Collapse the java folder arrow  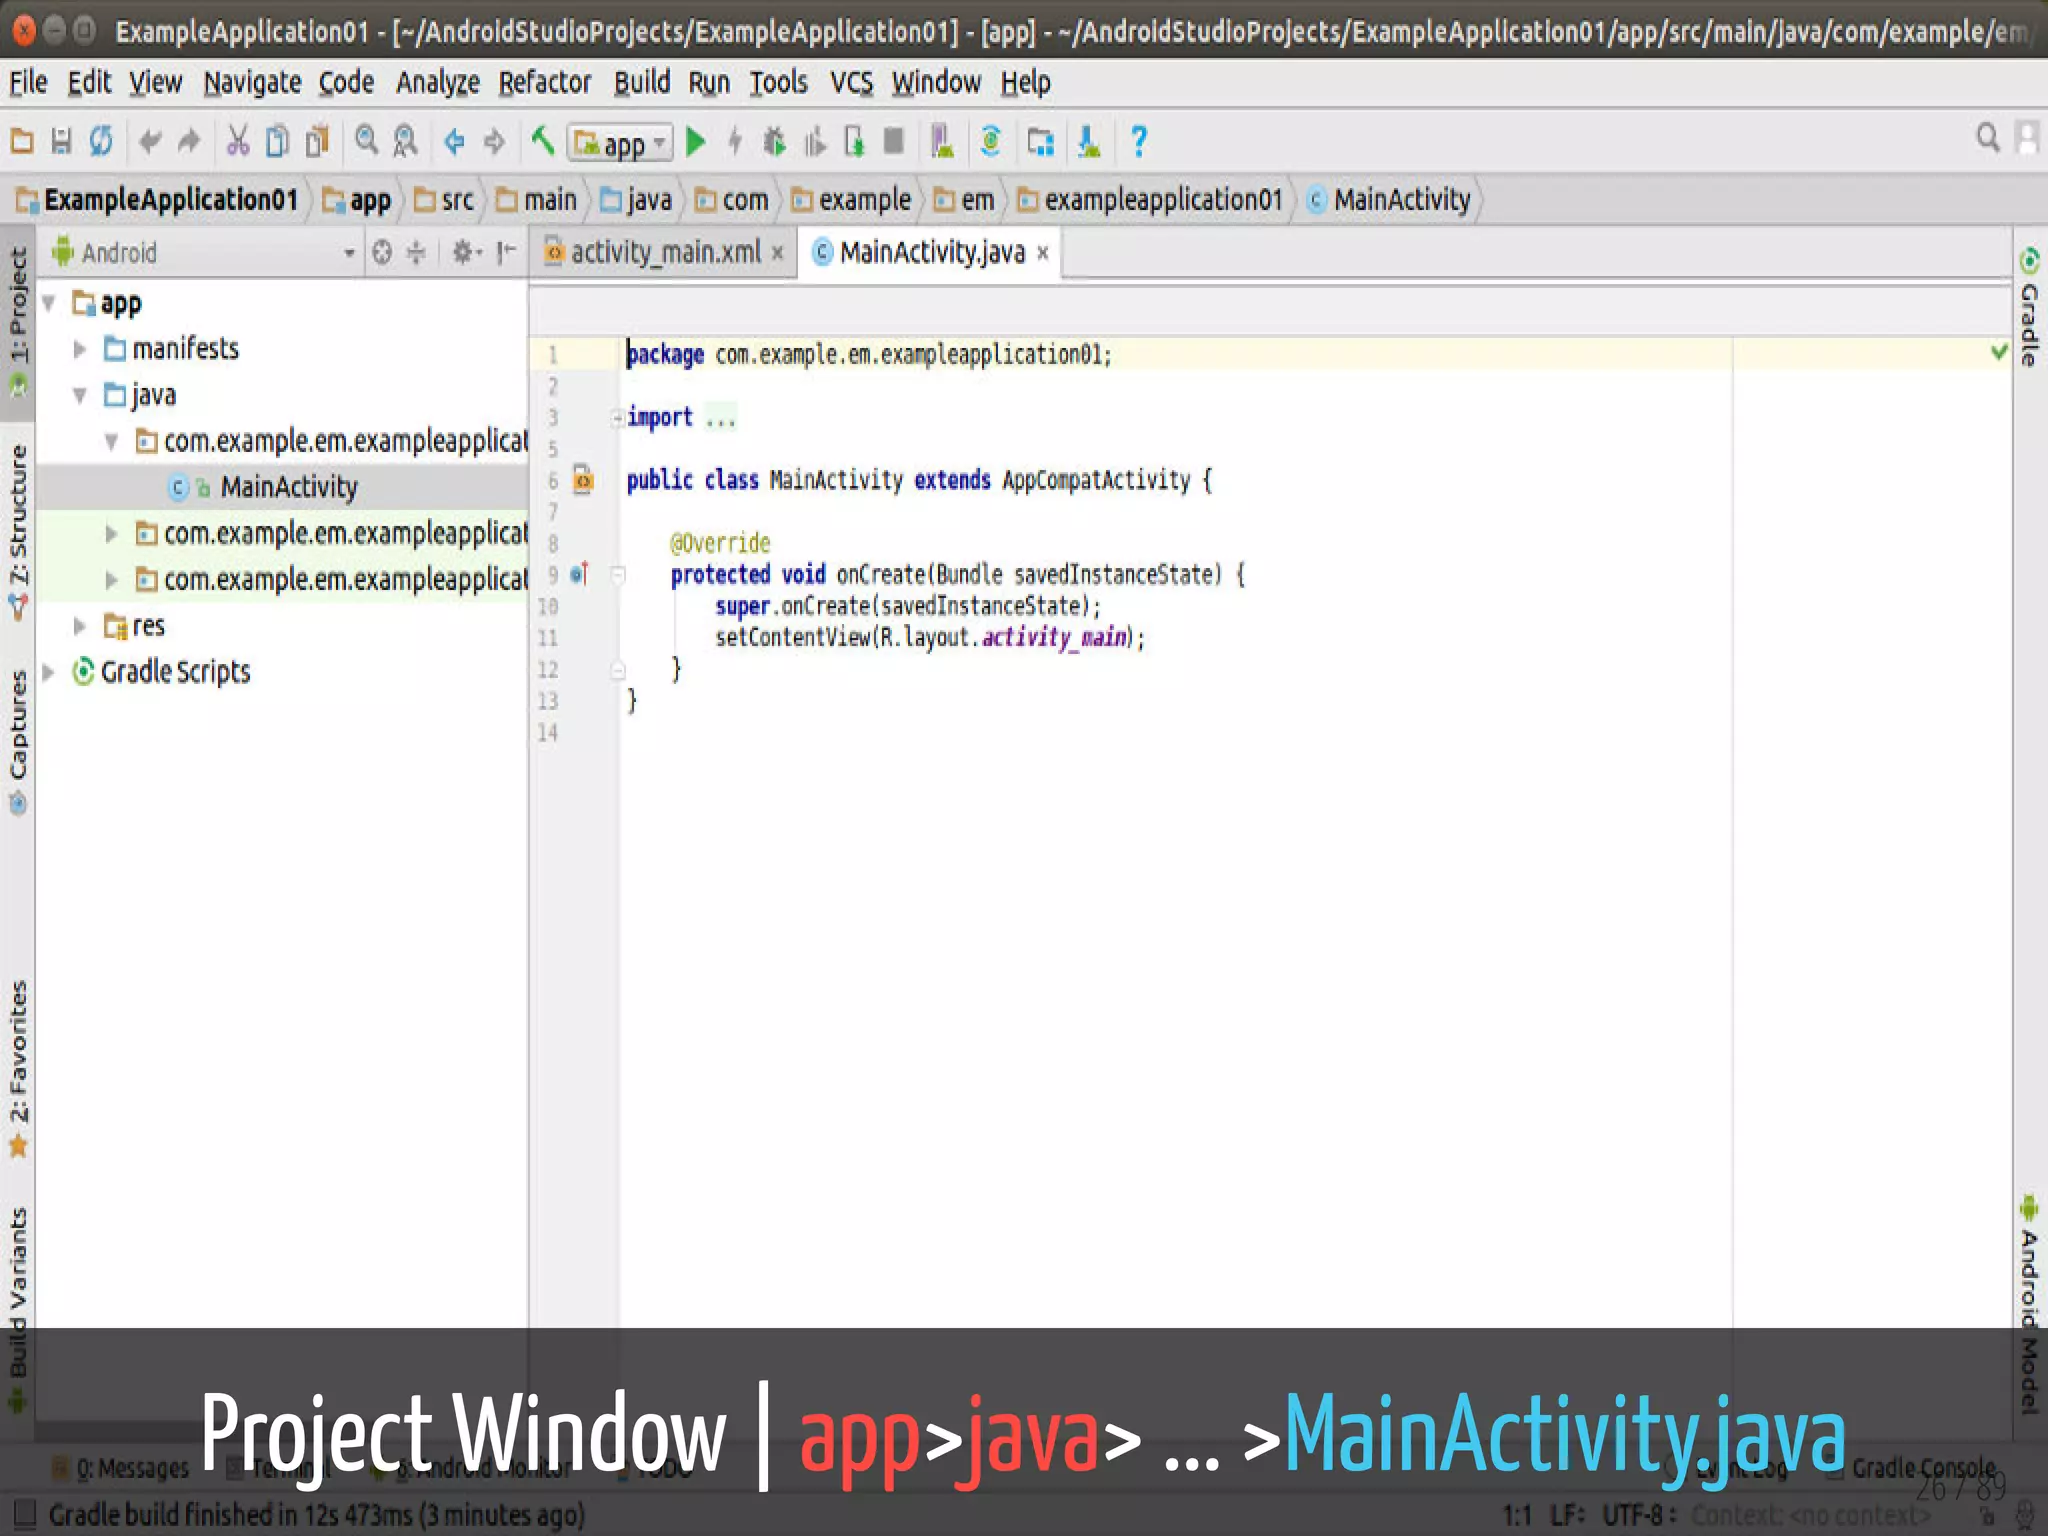(80, 395)
